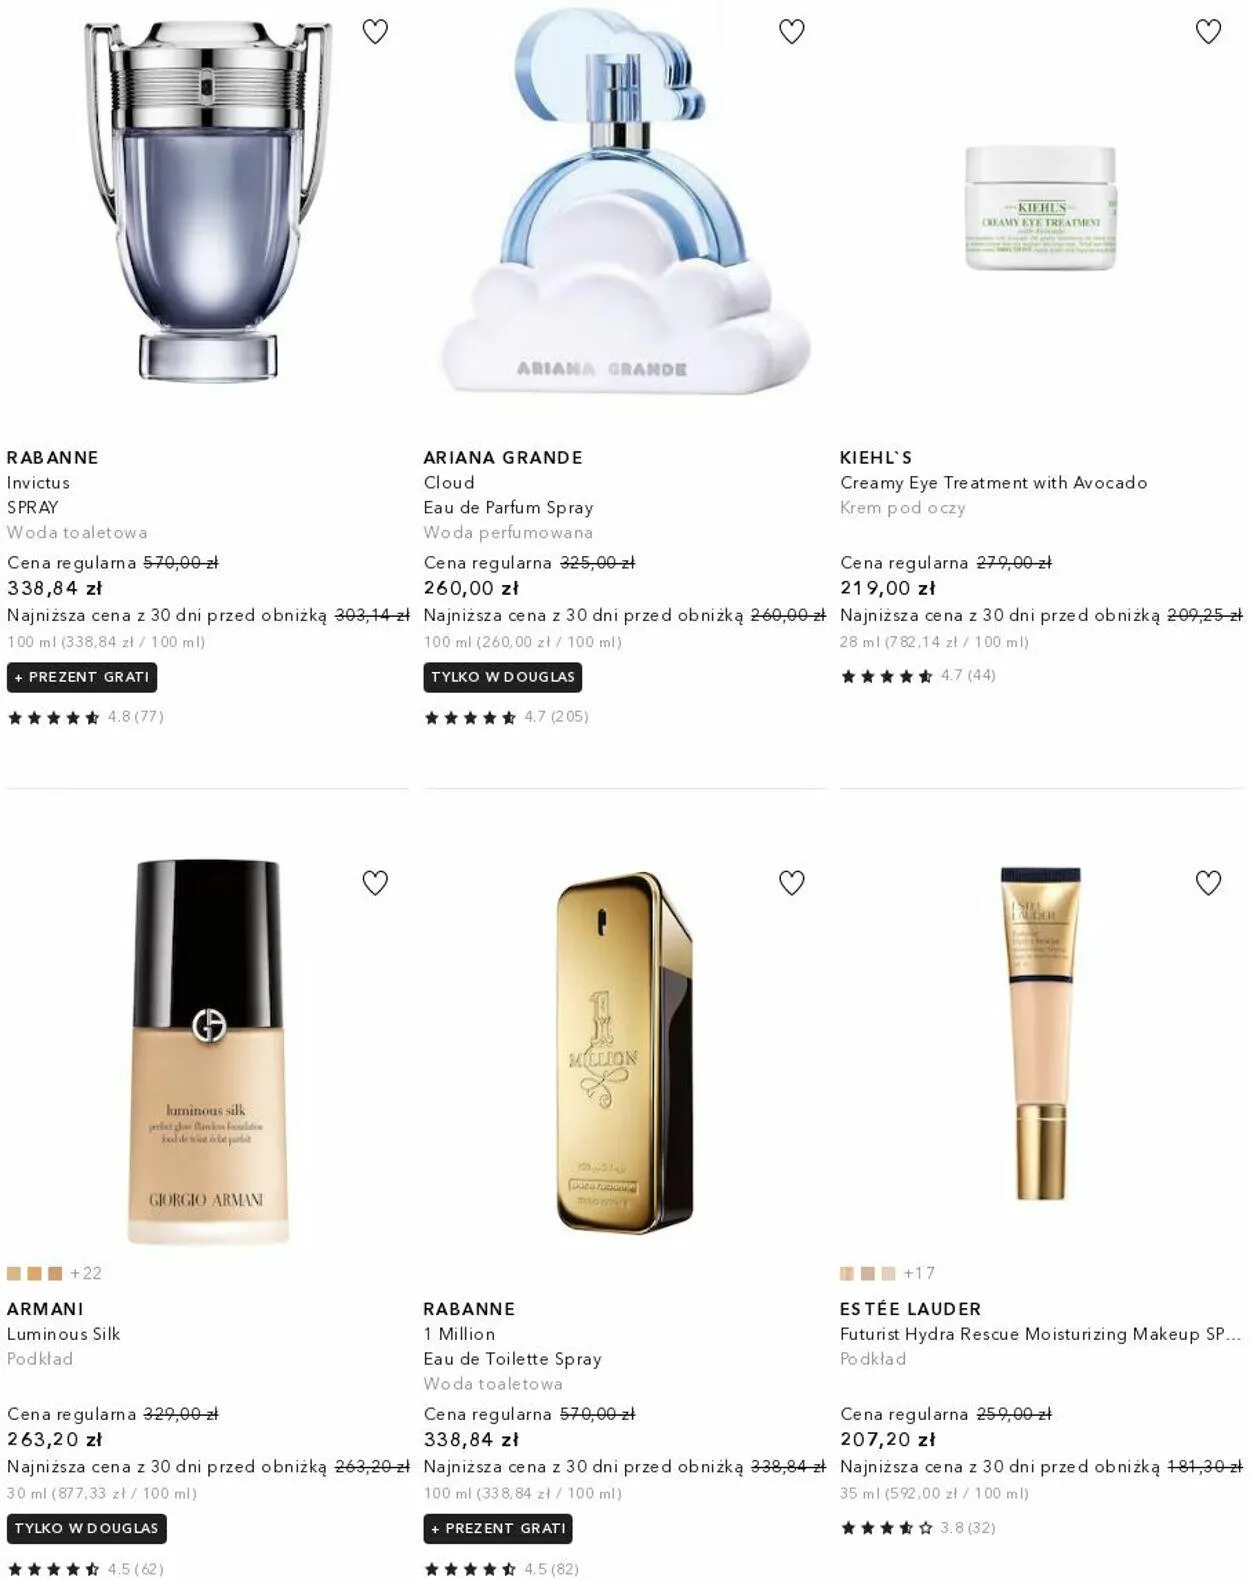1250x1580 pixels.
Task: Heart the Armani Luminous Silk foundation
Action: click(x=375, y=883)
